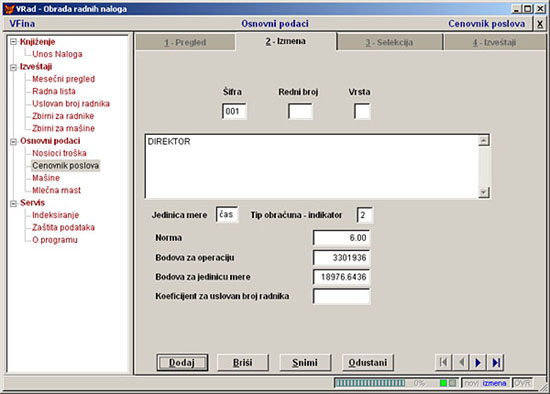Go to the next record arrow

478,362
